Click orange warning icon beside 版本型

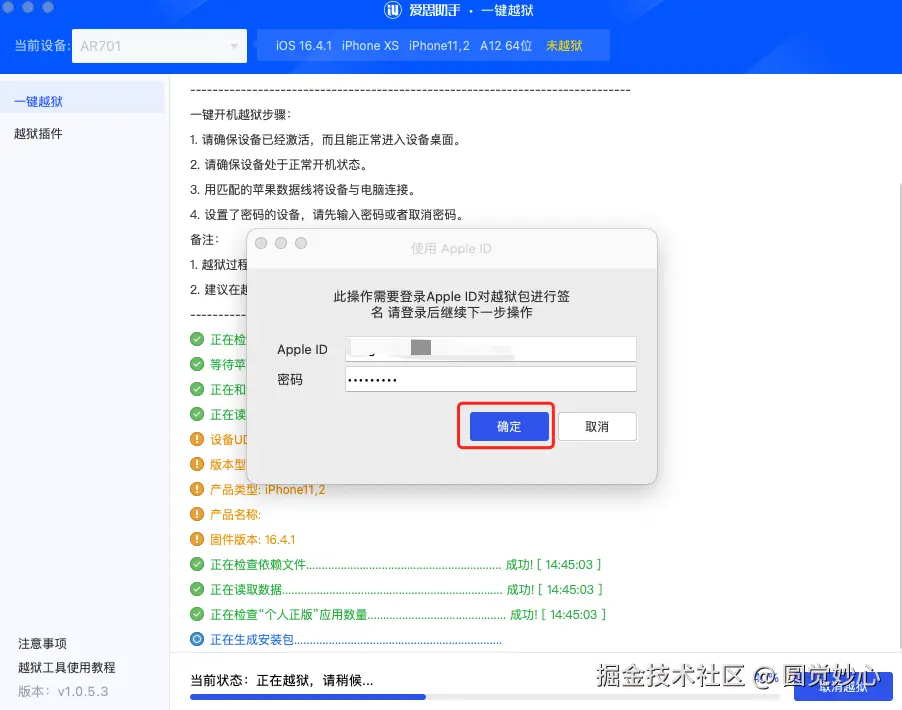[x=197, y=464]
